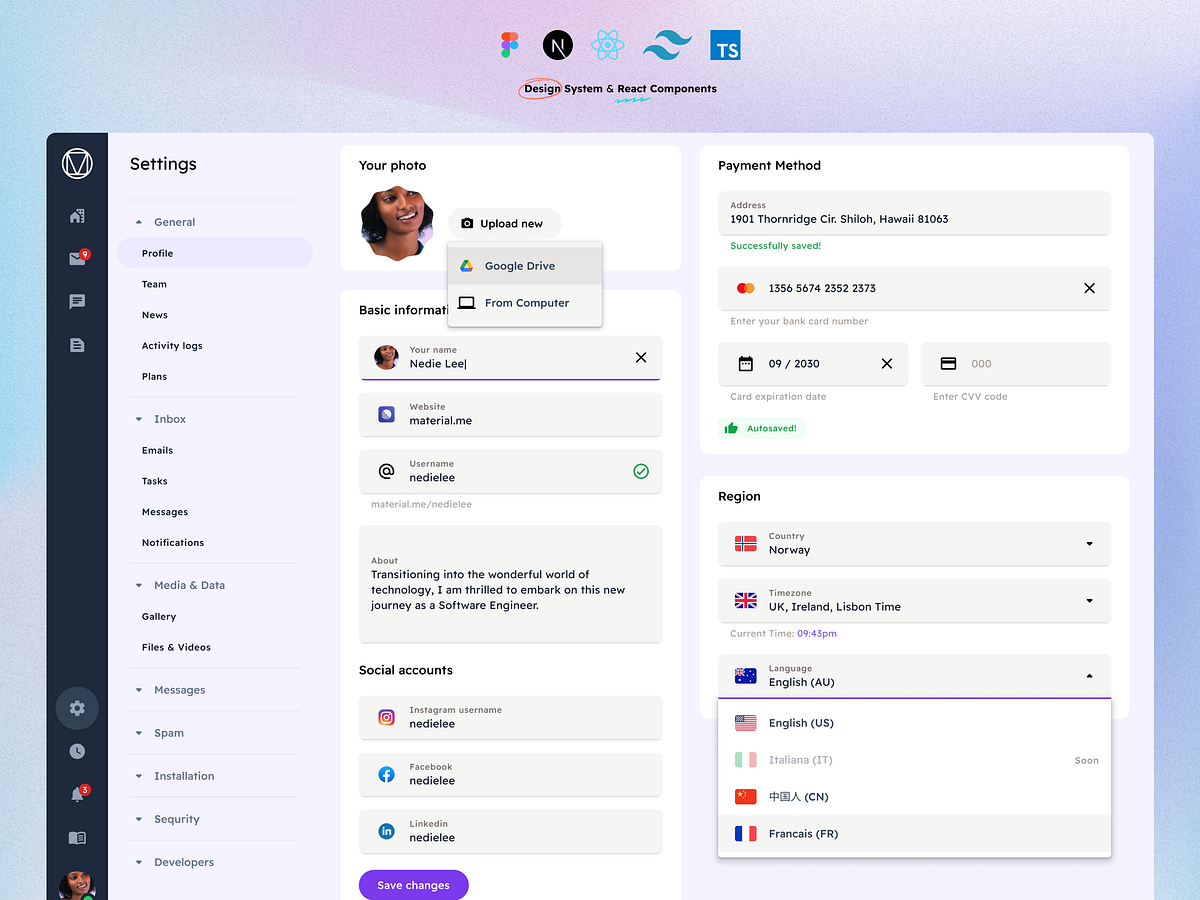This screenshot has height=900, width=1200.
Task: Click the Facebook icon in Social accounts
Action: coord(386,774)
